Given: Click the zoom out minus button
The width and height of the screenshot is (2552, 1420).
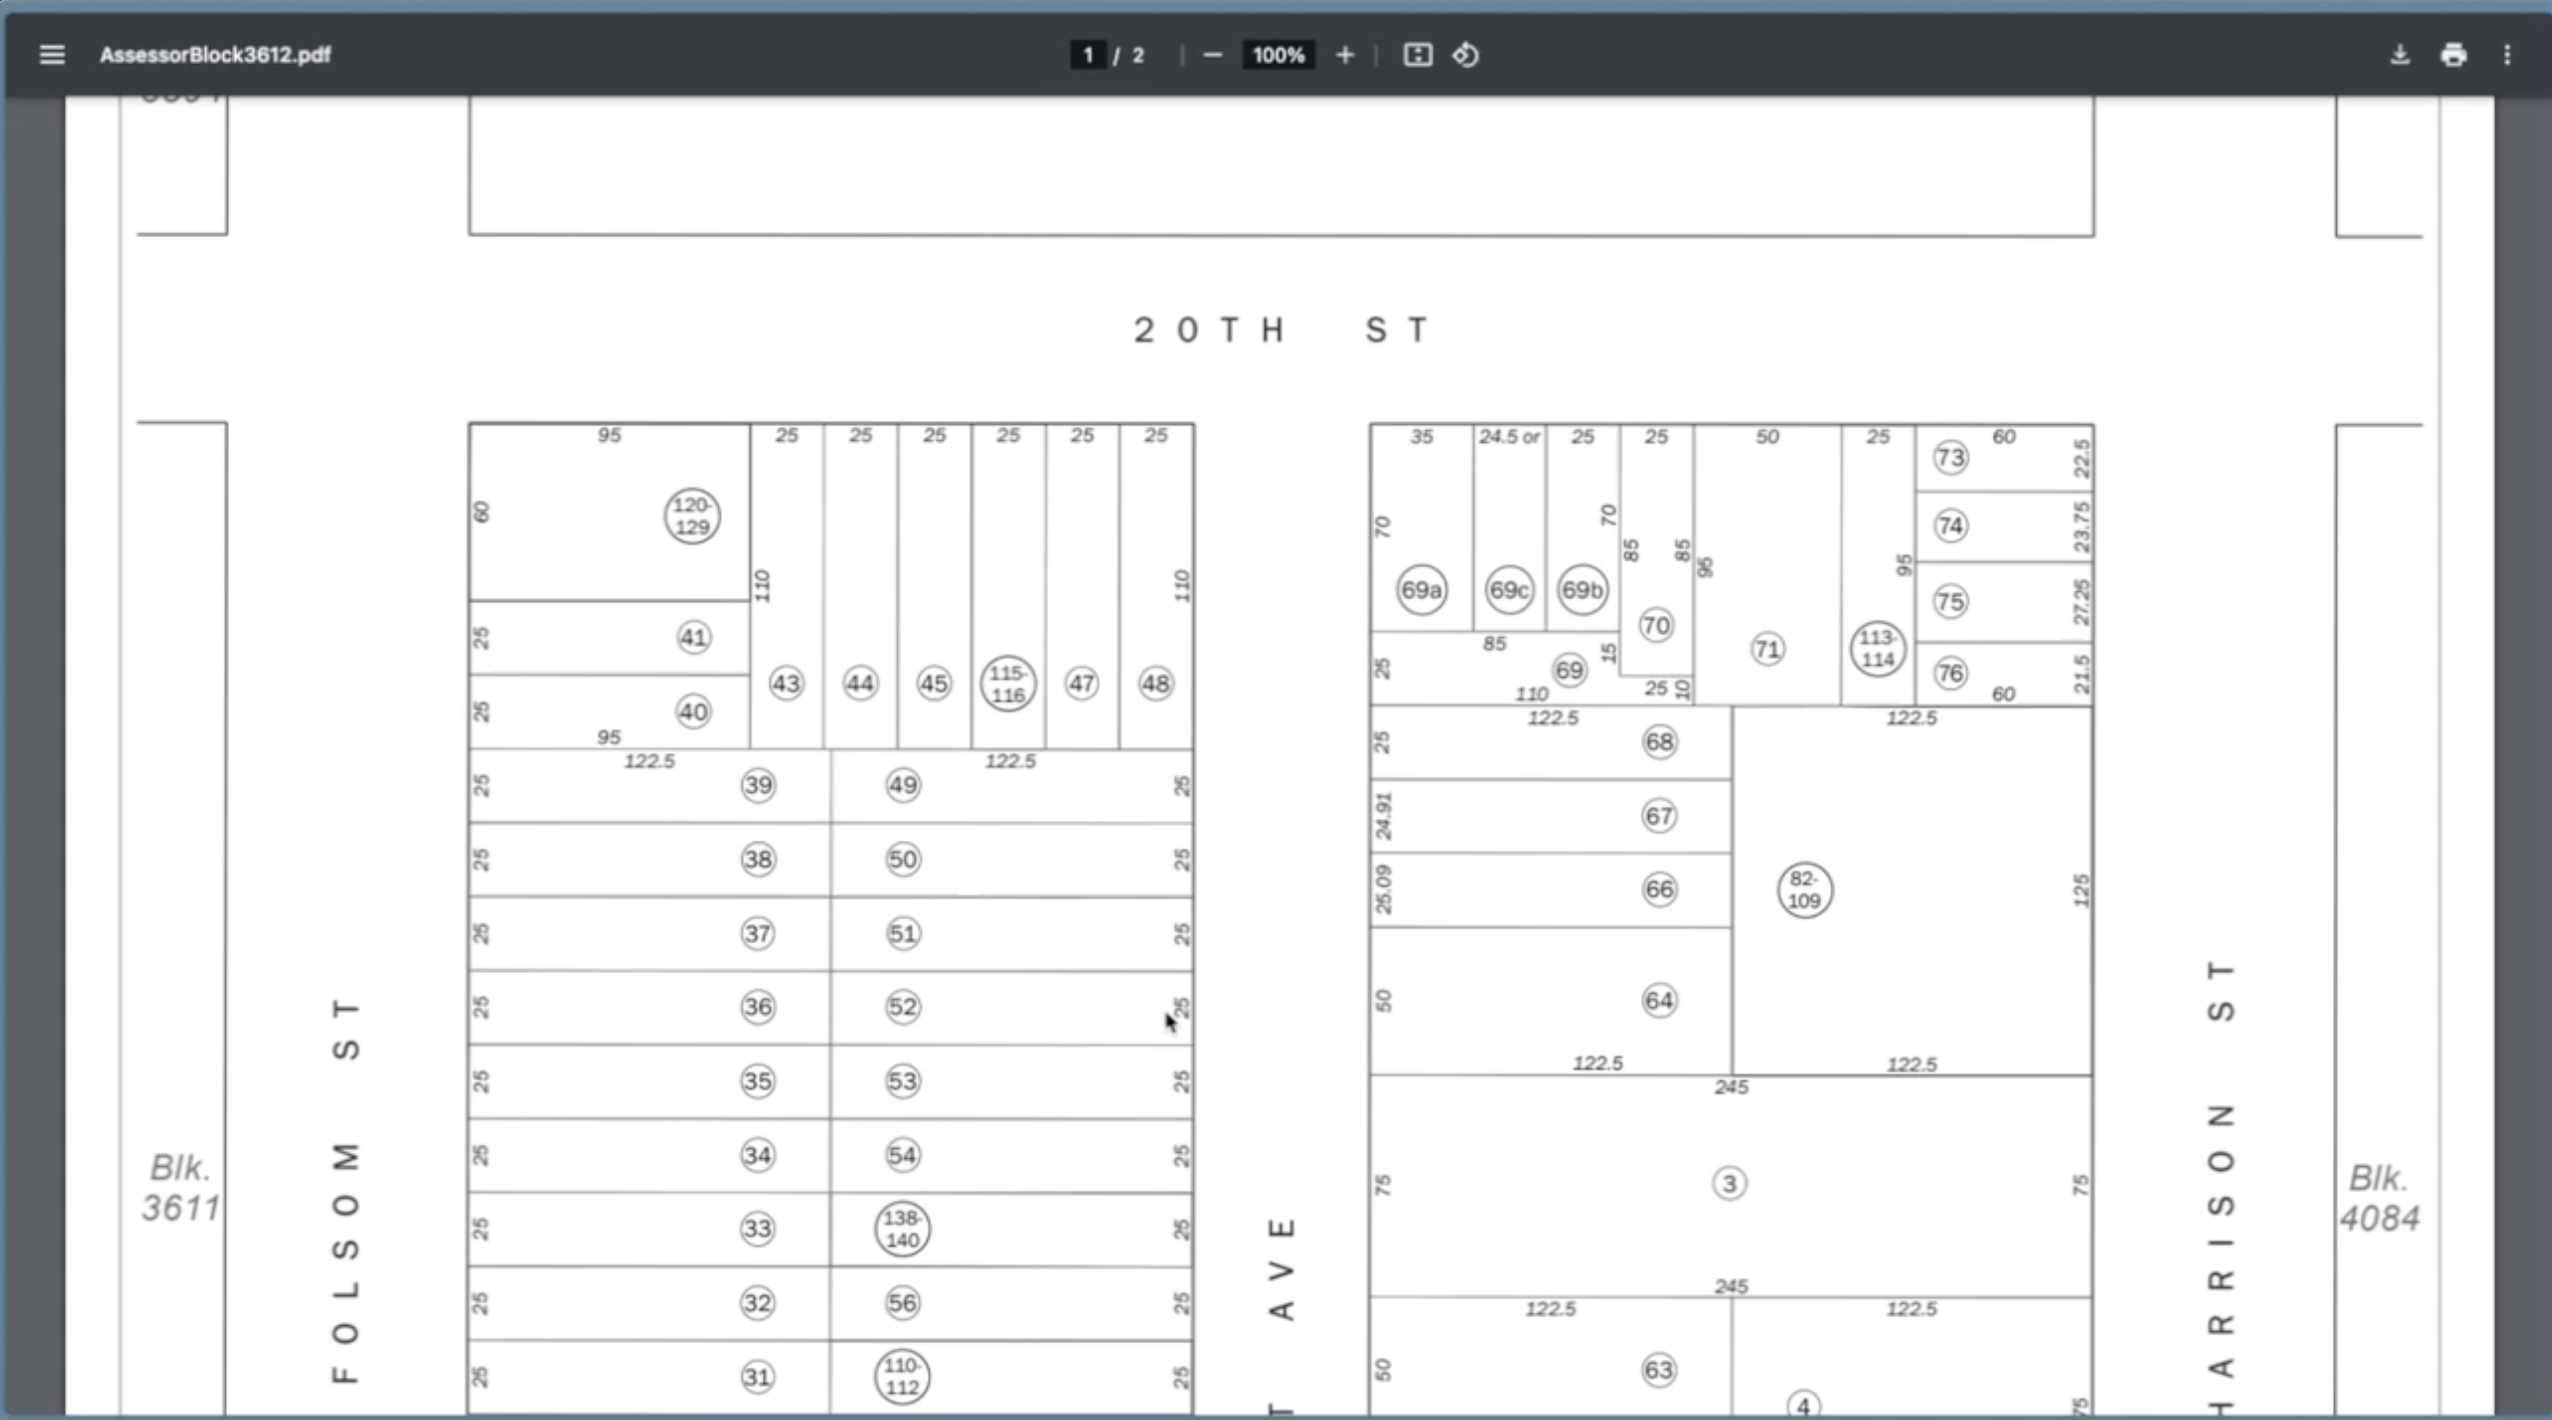Looking at the screenshot, I should pyautogui.click(x=1212, y=55).
